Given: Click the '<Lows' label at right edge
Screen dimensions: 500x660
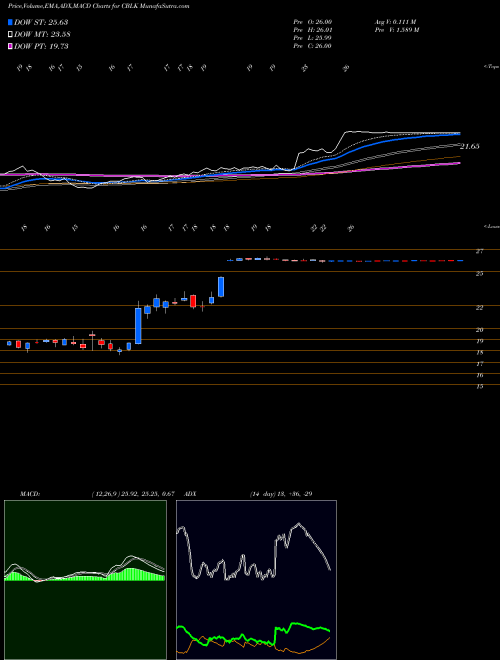Looking at the screenshot, I should pos(491,226).
